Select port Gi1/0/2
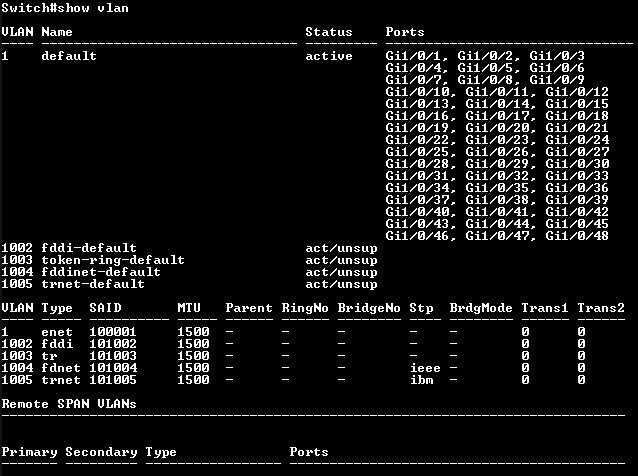The image size is (638, 476). point(487,56)
